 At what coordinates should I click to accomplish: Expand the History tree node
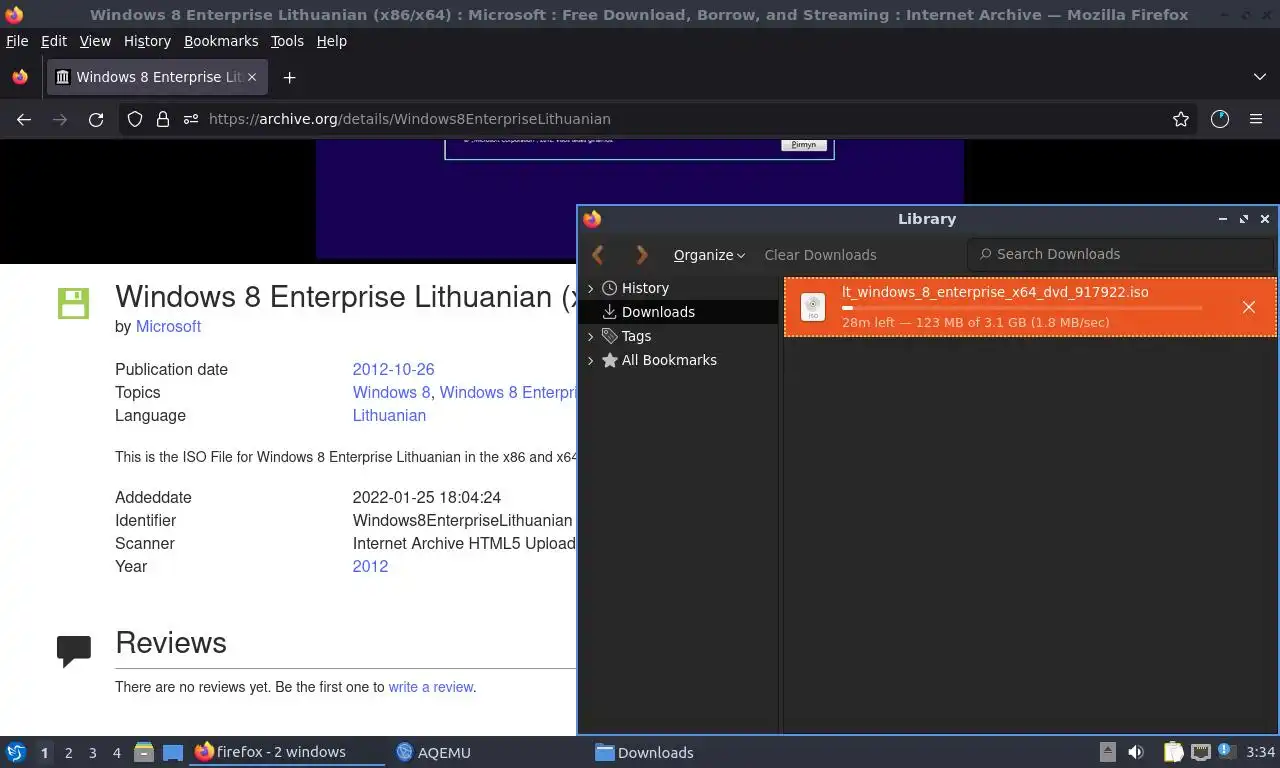tap(590, 288)
